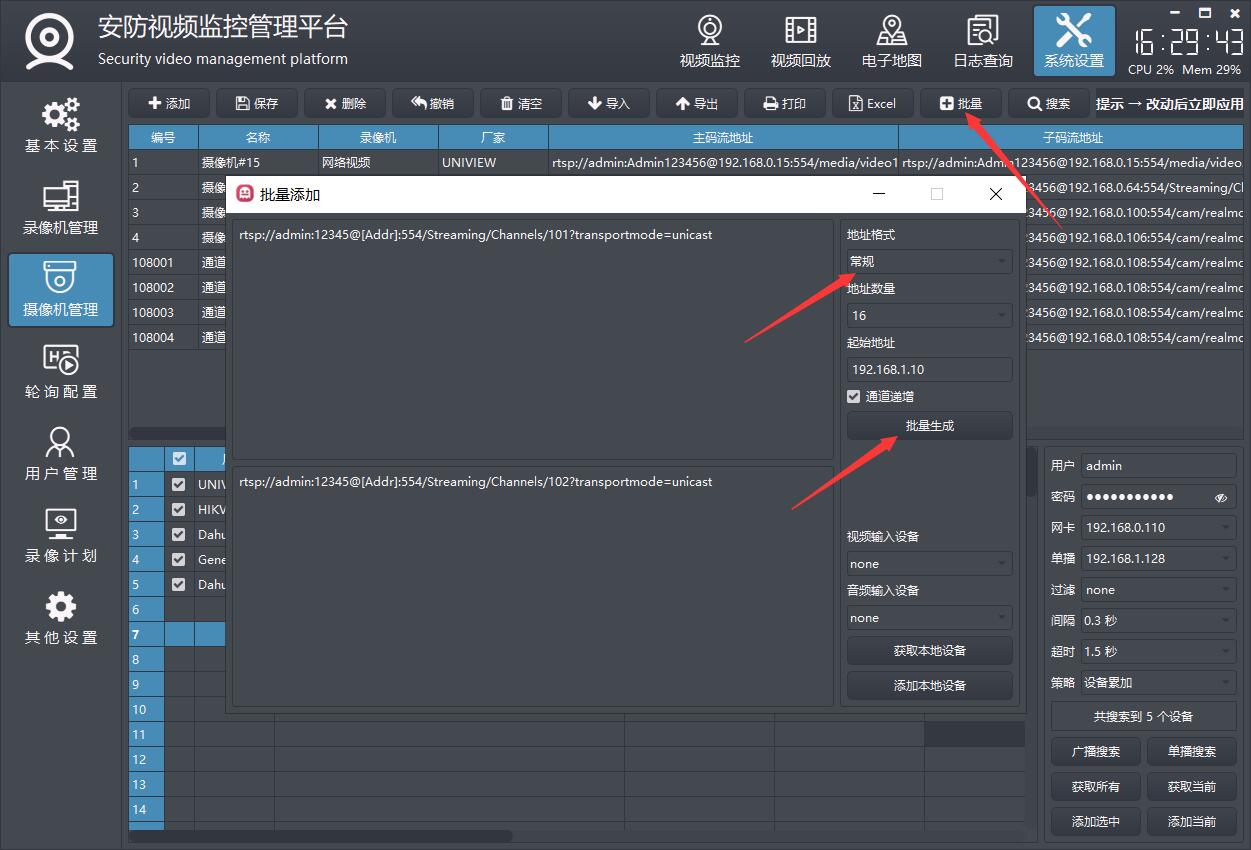Open 录像机管理 recorder management

[61, 208]
